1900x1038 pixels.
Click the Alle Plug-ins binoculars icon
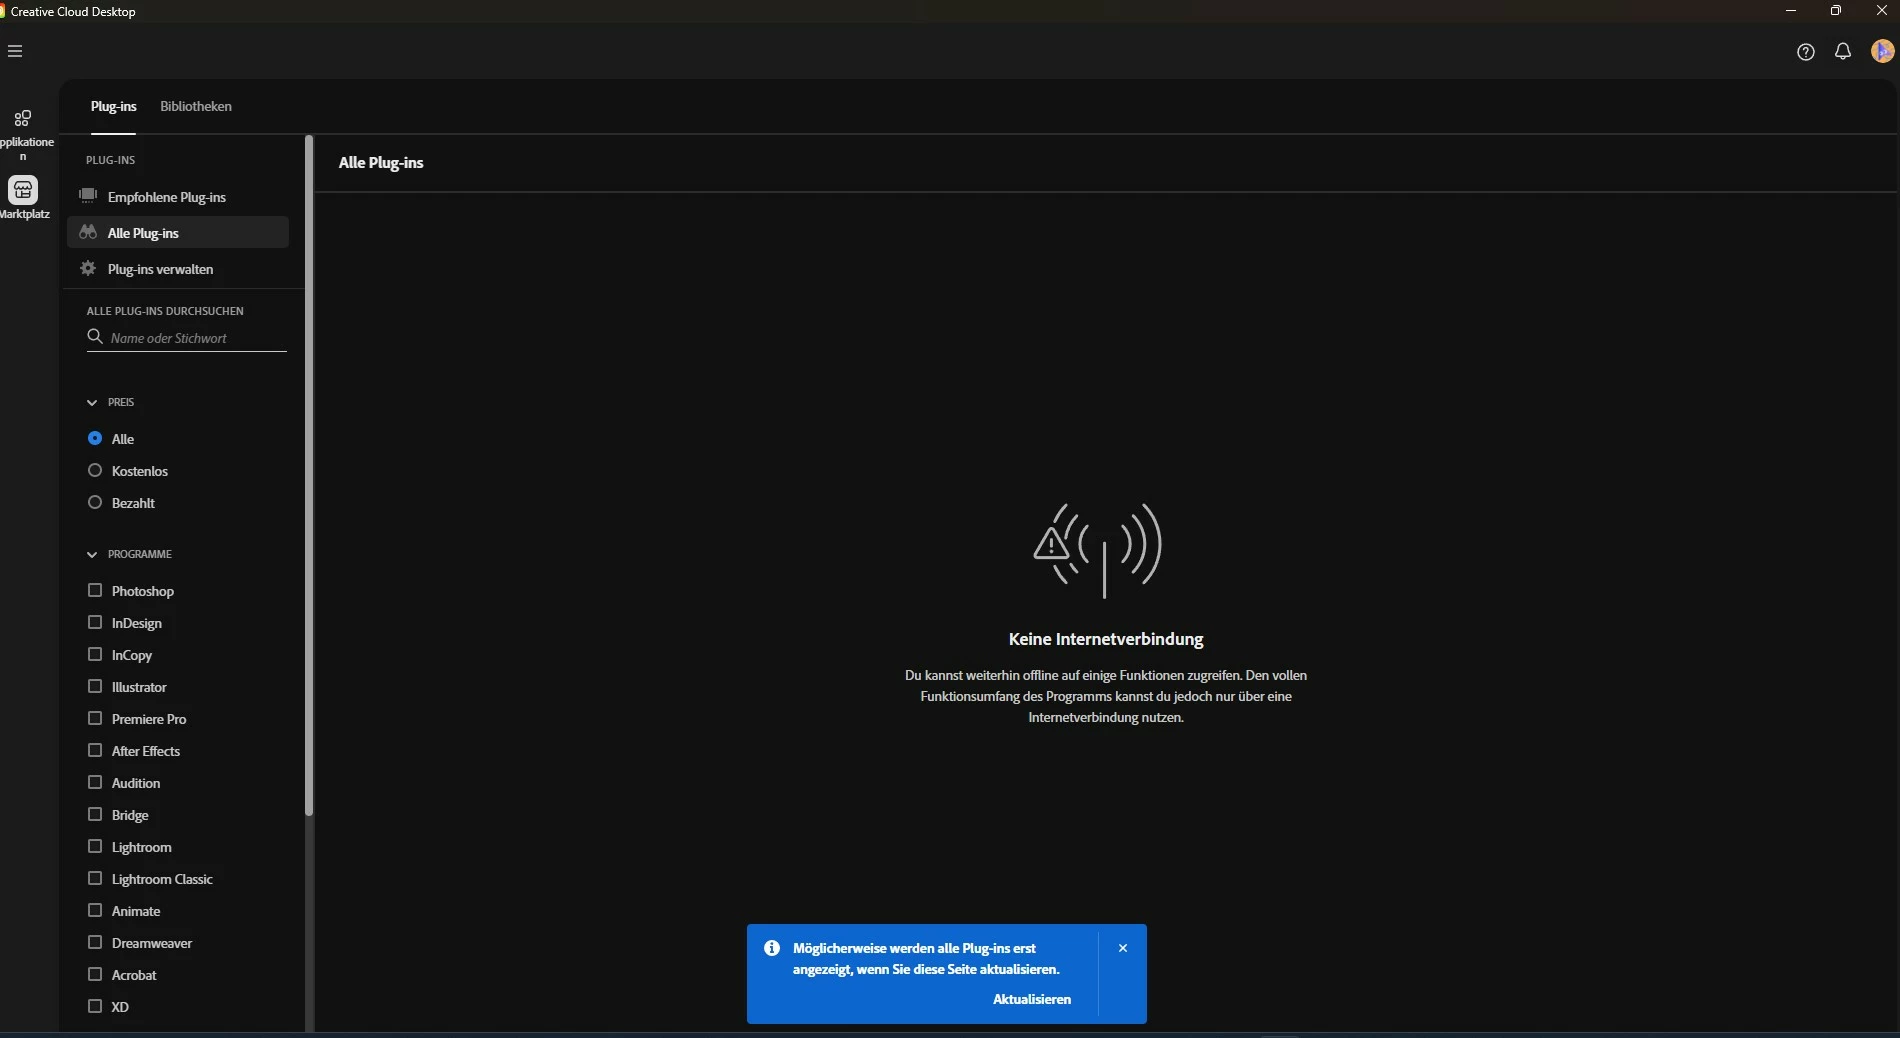(x=88, y=232)
